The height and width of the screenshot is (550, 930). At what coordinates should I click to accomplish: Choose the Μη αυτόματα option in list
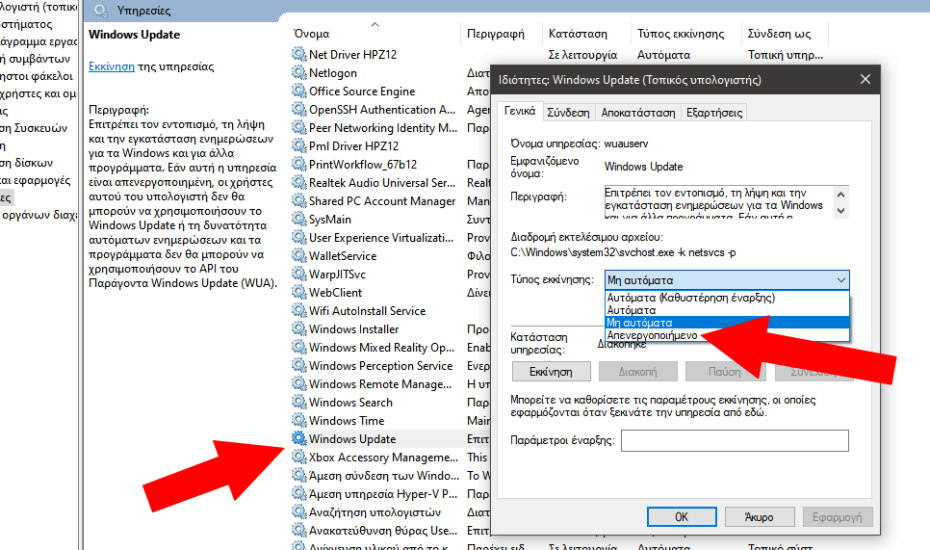pos(727,323)
